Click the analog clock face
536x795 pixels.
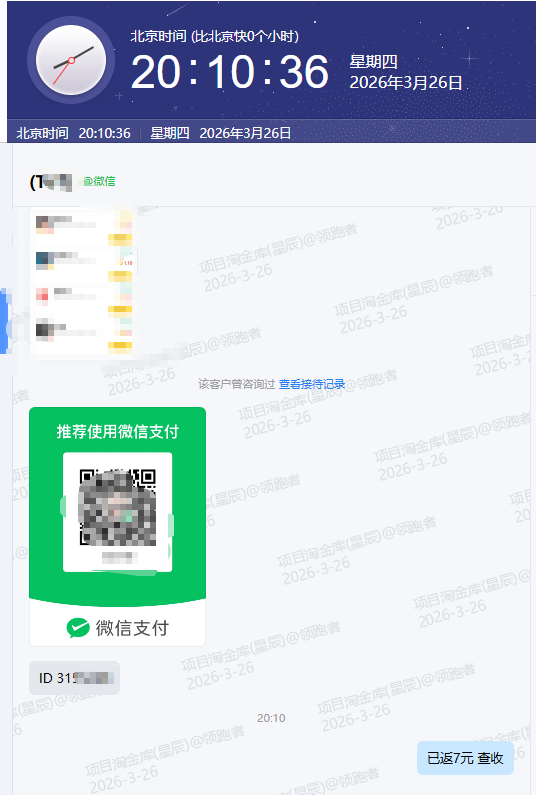[x=71, y=60]
